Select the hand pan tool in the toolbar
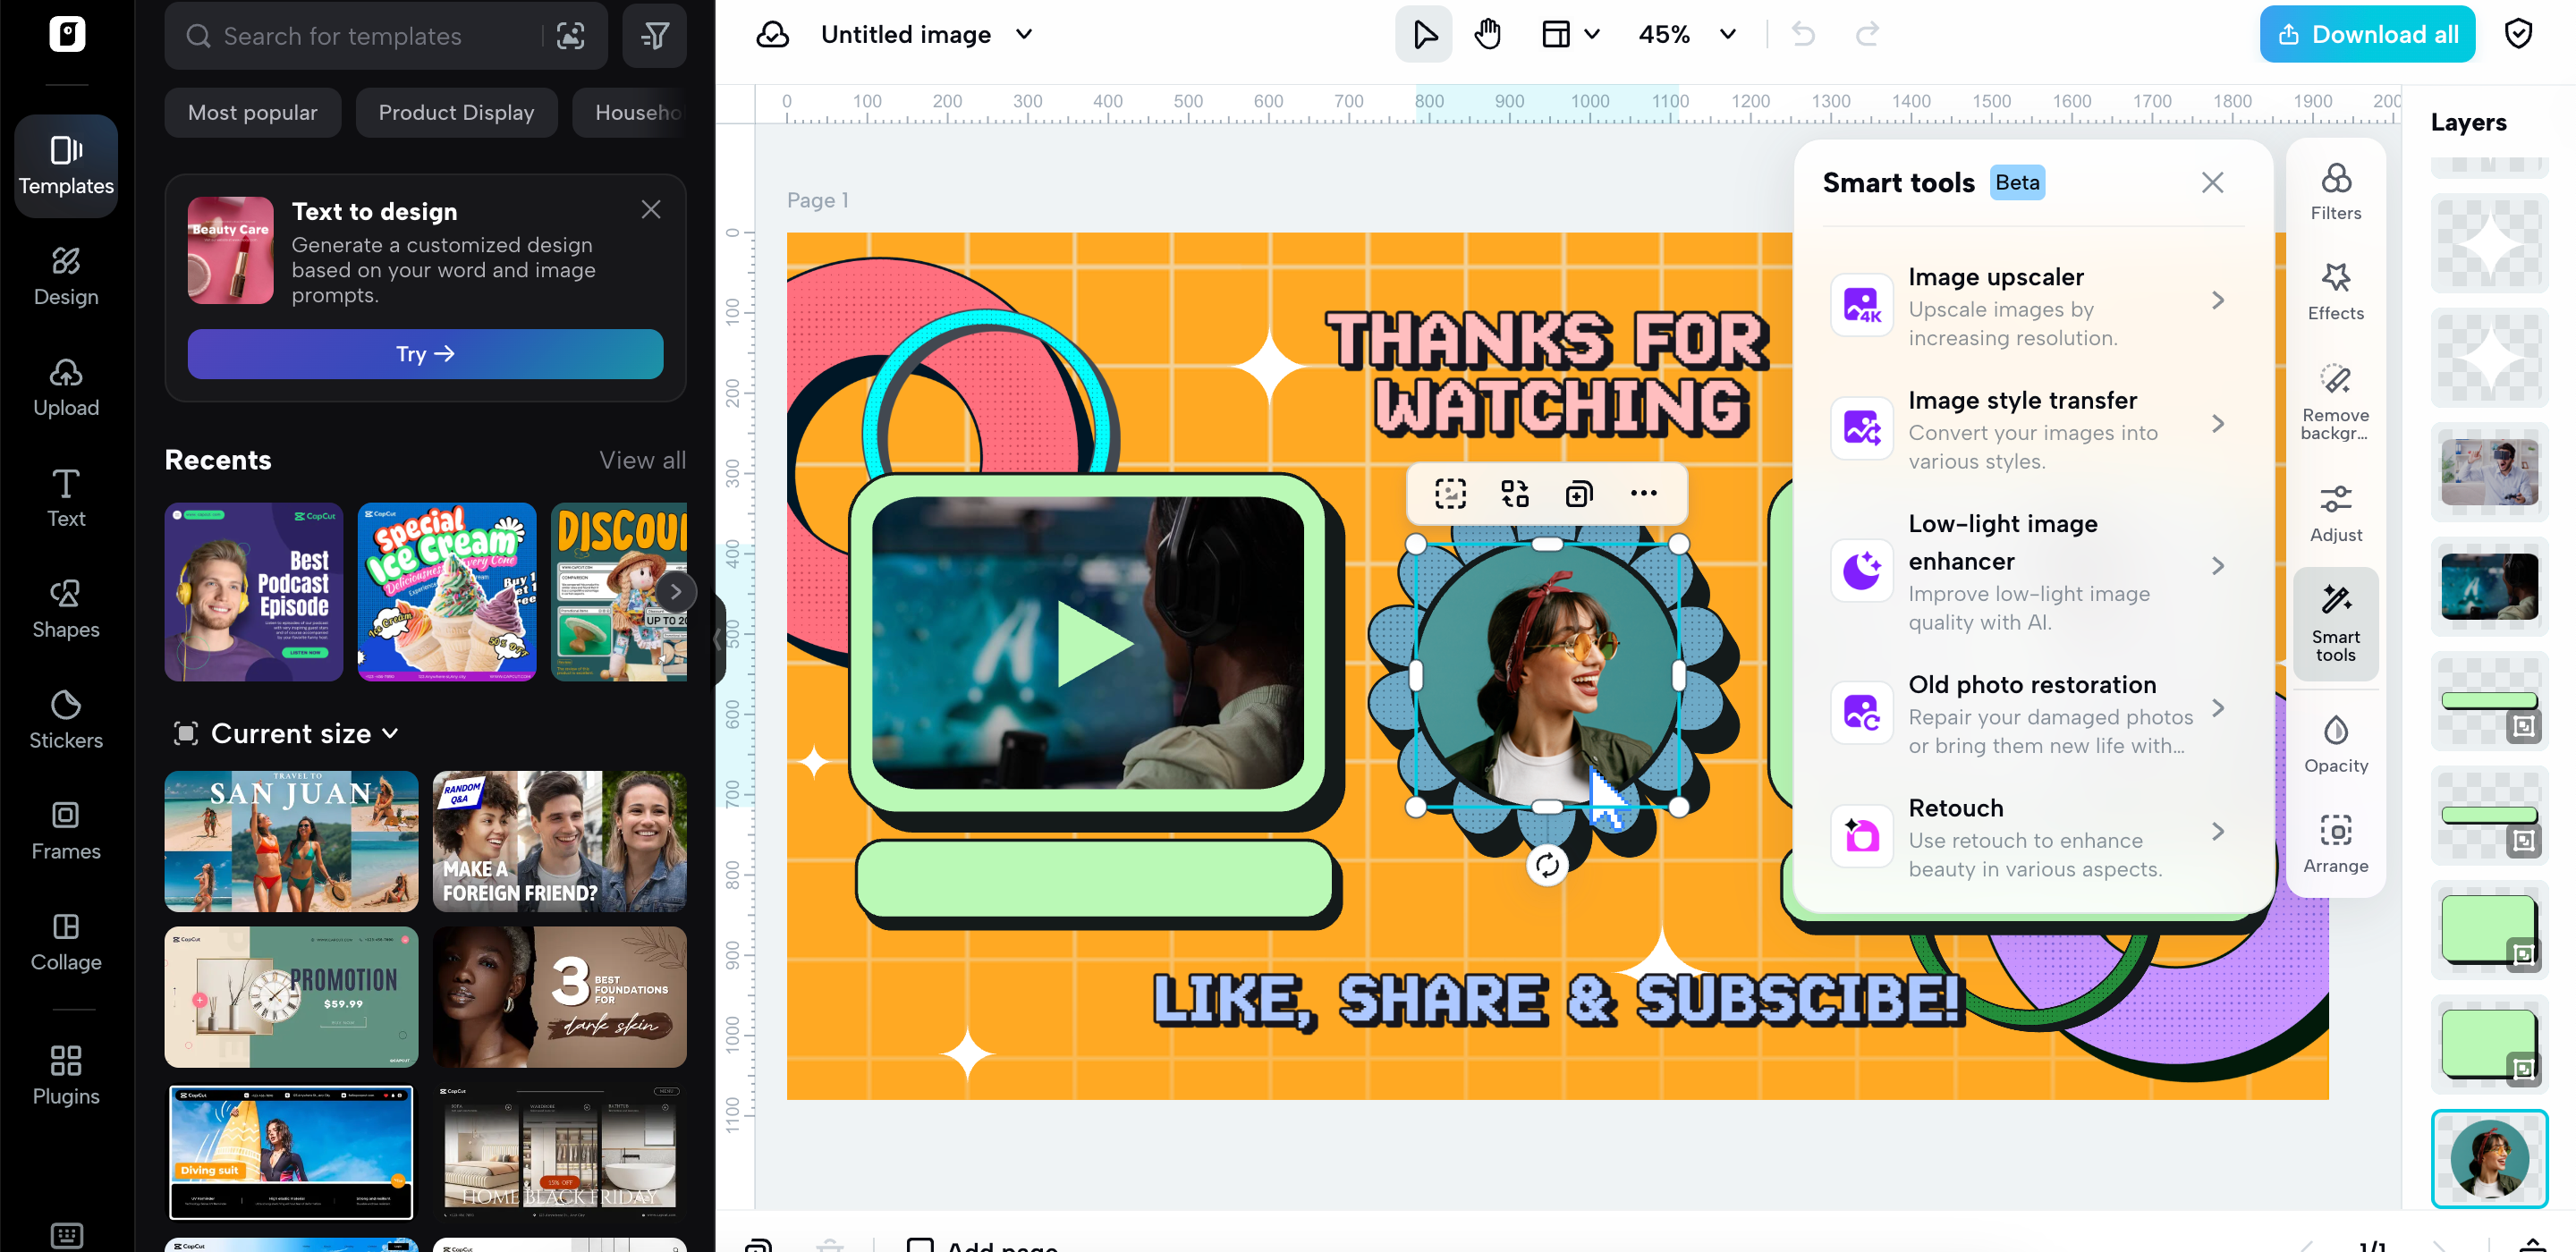The height and width of the screenshot is (1252, 2576). tap(1487, 33)
